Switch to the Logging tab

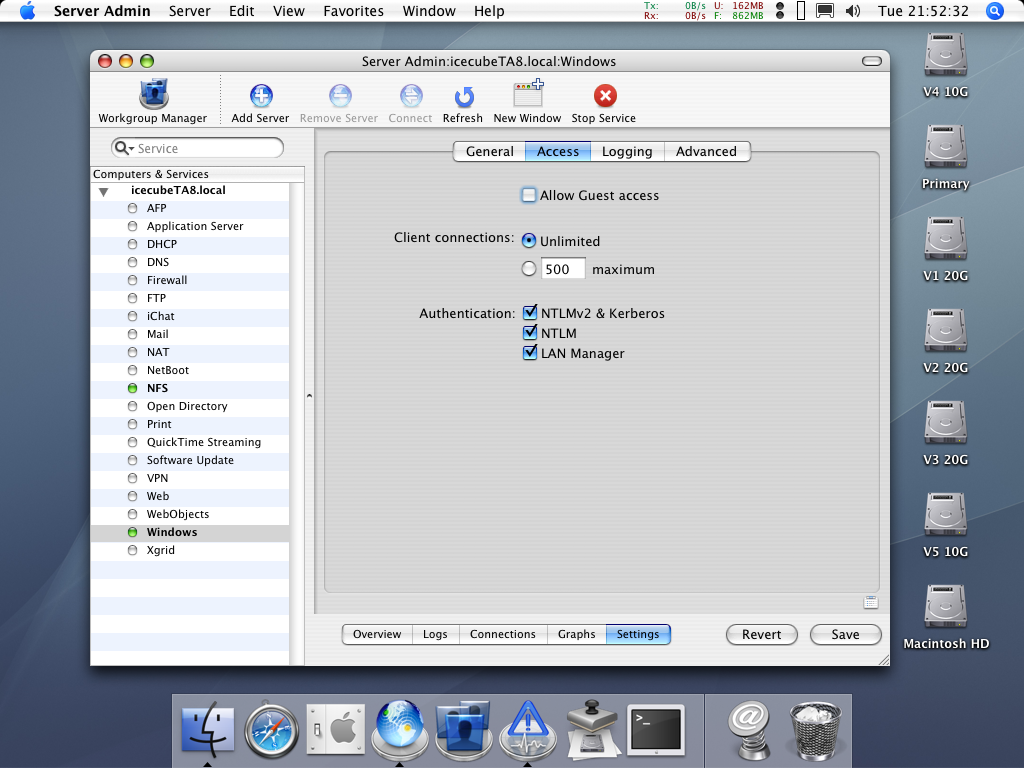(x=627, y=152)
